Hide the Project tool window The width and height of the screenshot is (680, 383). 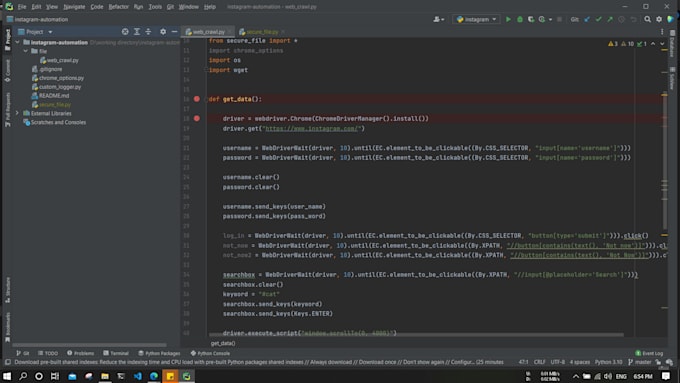pyautogui.click(x=174, y=32)
